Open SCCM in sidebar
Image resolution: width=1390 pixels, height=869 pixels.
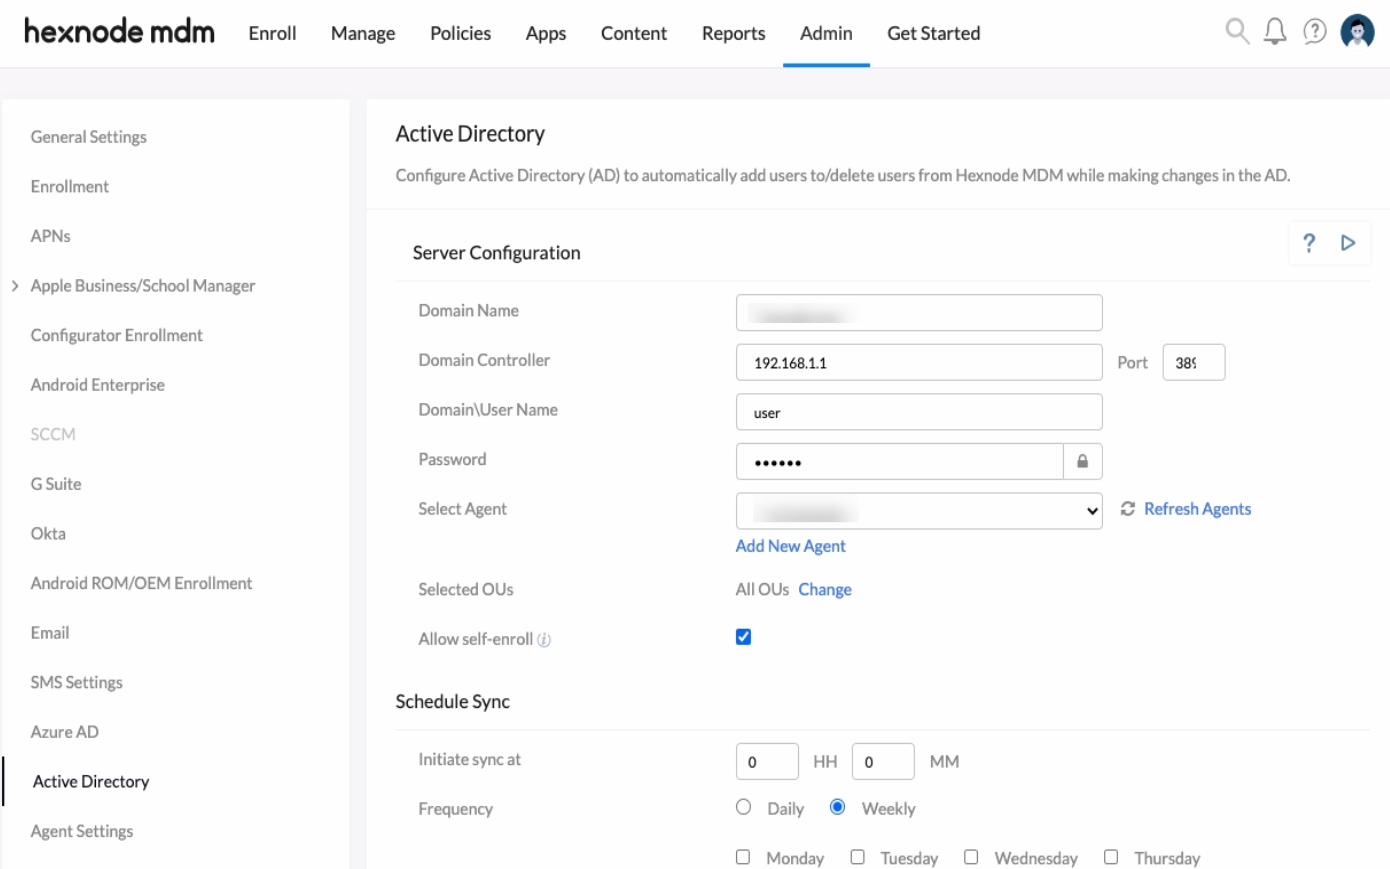coord(53,434)
